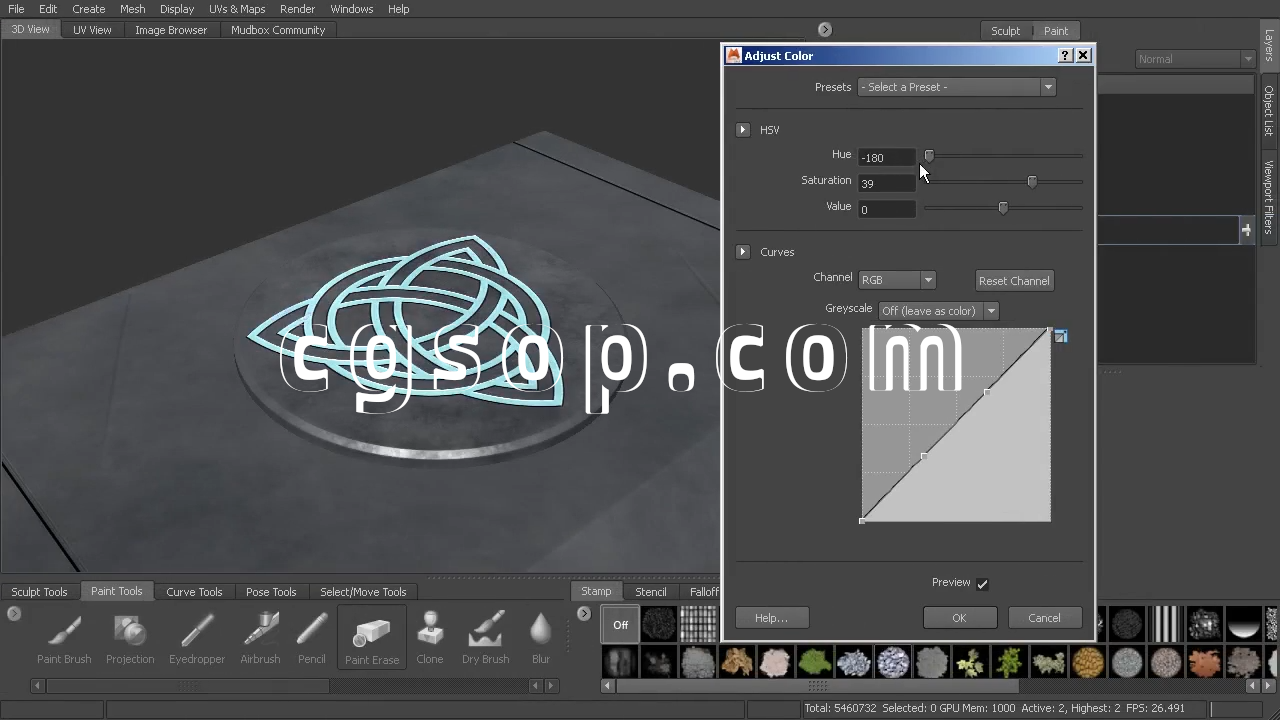Screen dimensions: 1280x720
Task: Select the Projection tool
Action: coord(130,638)
